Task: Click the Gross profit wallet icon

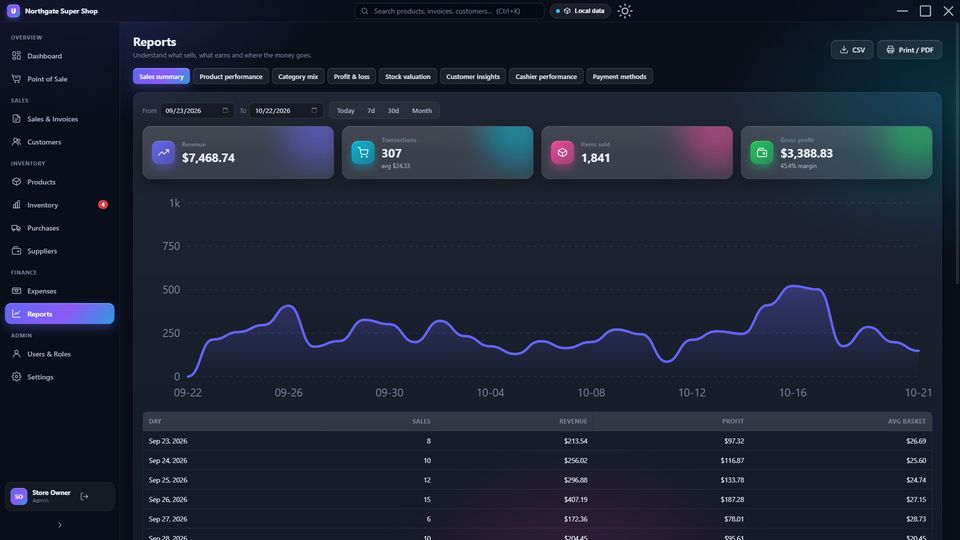Action: pyautogui.click(x=762, y=152)
